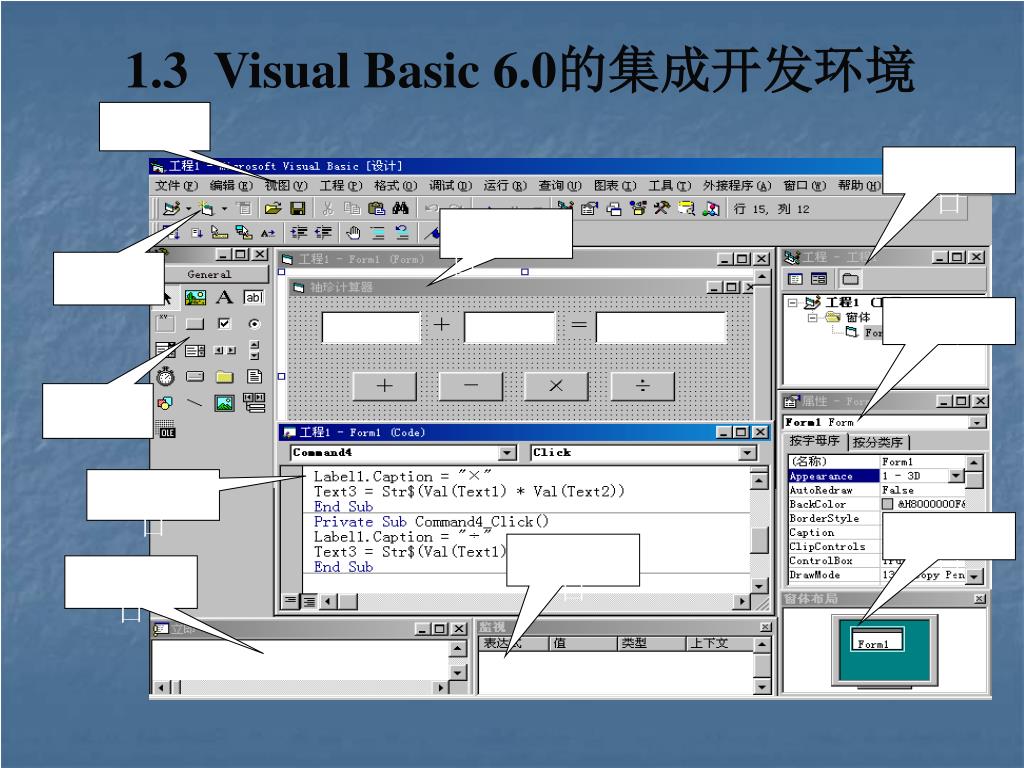Click the ÷ button on the form
Image resolution: width=1024 pixels, height=768 pixels.
click(643, 386)
